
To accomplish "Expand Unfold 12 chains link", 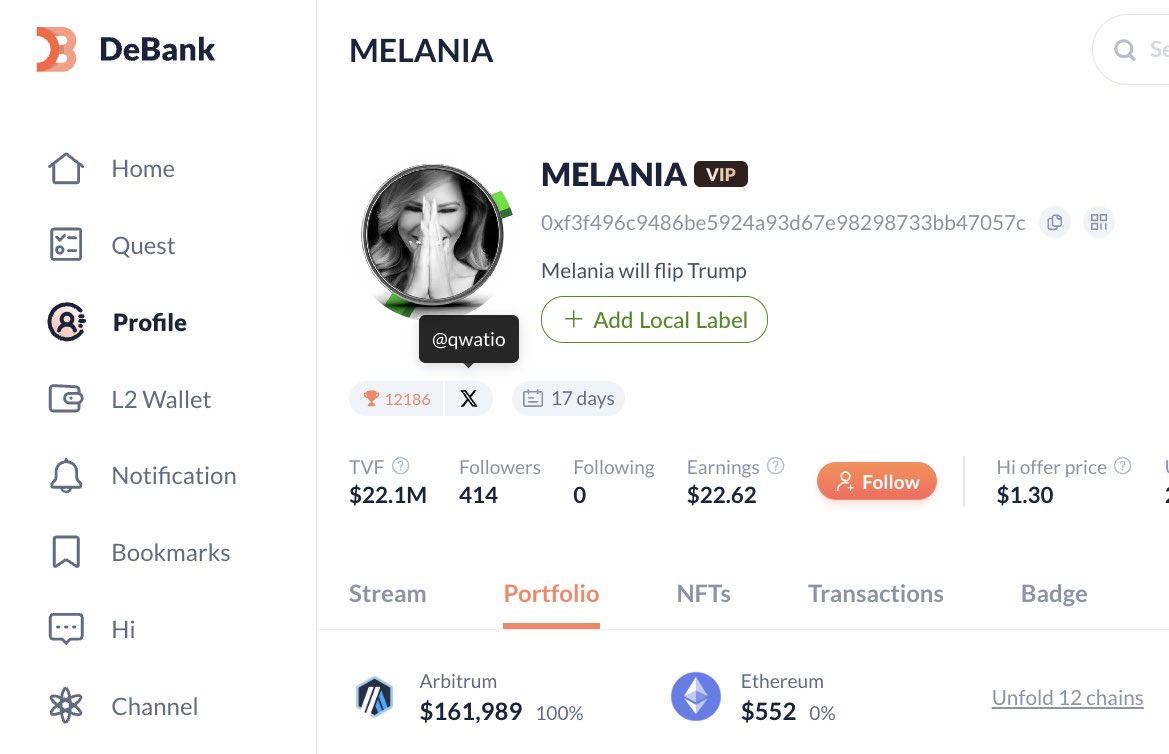I will click(1067, 698).
